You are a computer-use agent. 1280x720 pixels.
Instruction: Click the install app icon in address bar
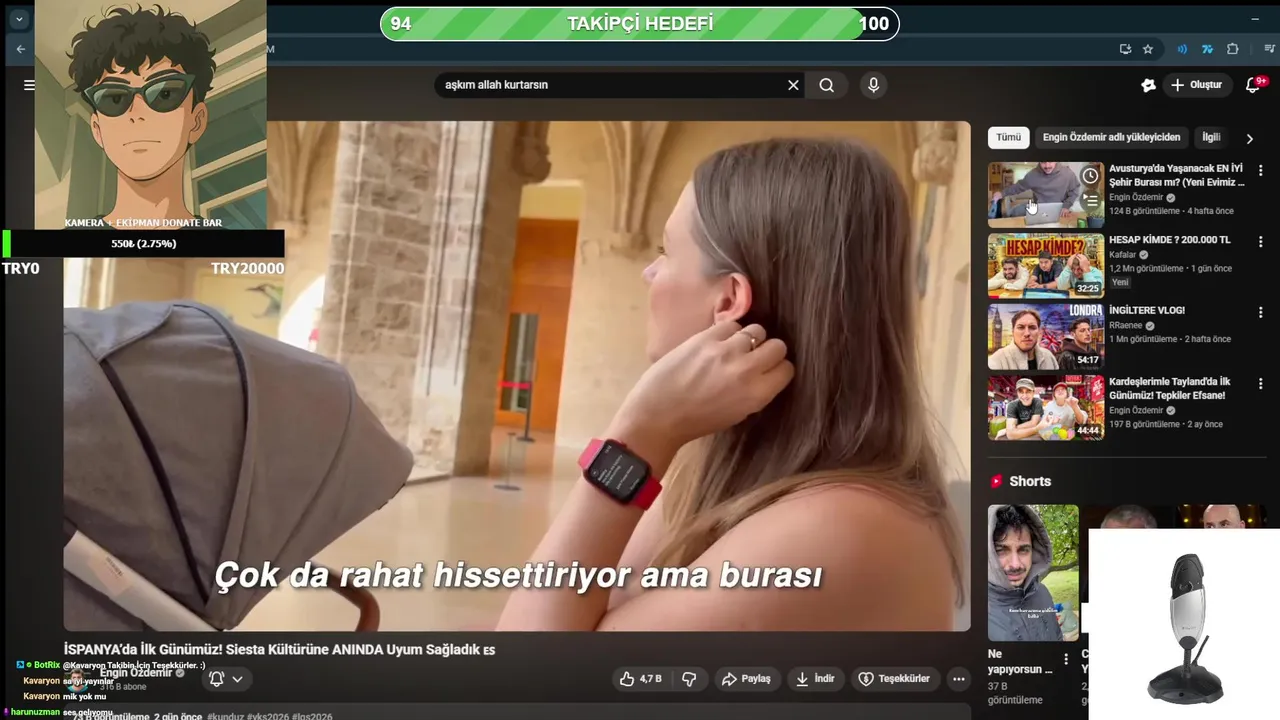(x=1125, y=49)
